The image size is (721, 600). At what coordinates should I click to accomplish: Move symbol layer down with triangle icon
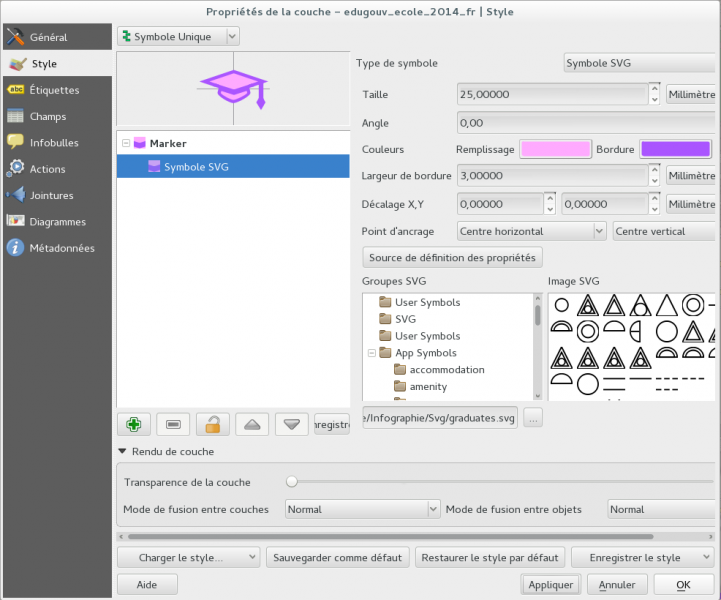291,424
